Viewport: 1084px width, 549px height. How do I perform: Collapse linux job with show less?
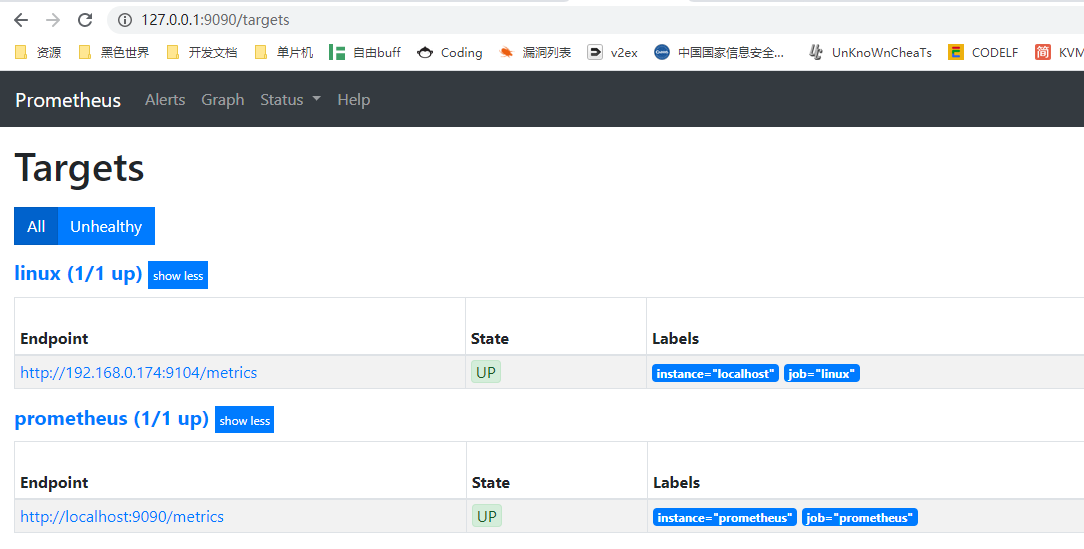(178, 276)
